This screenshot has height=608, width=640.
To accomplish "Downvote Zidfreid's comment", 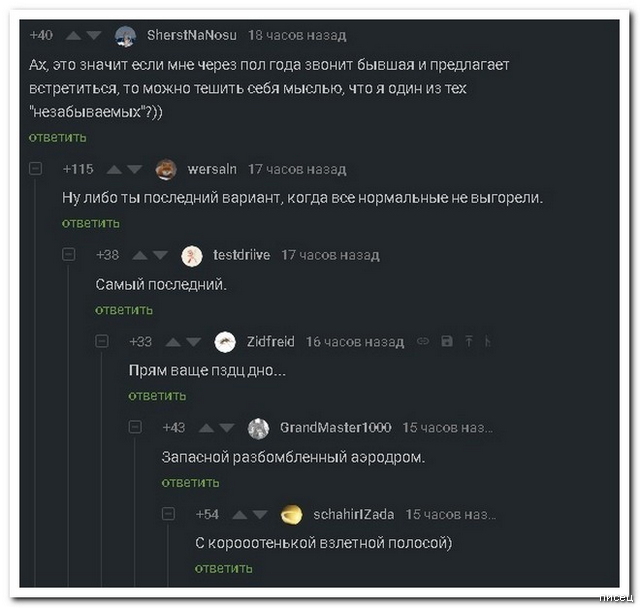I will (194, 342).
